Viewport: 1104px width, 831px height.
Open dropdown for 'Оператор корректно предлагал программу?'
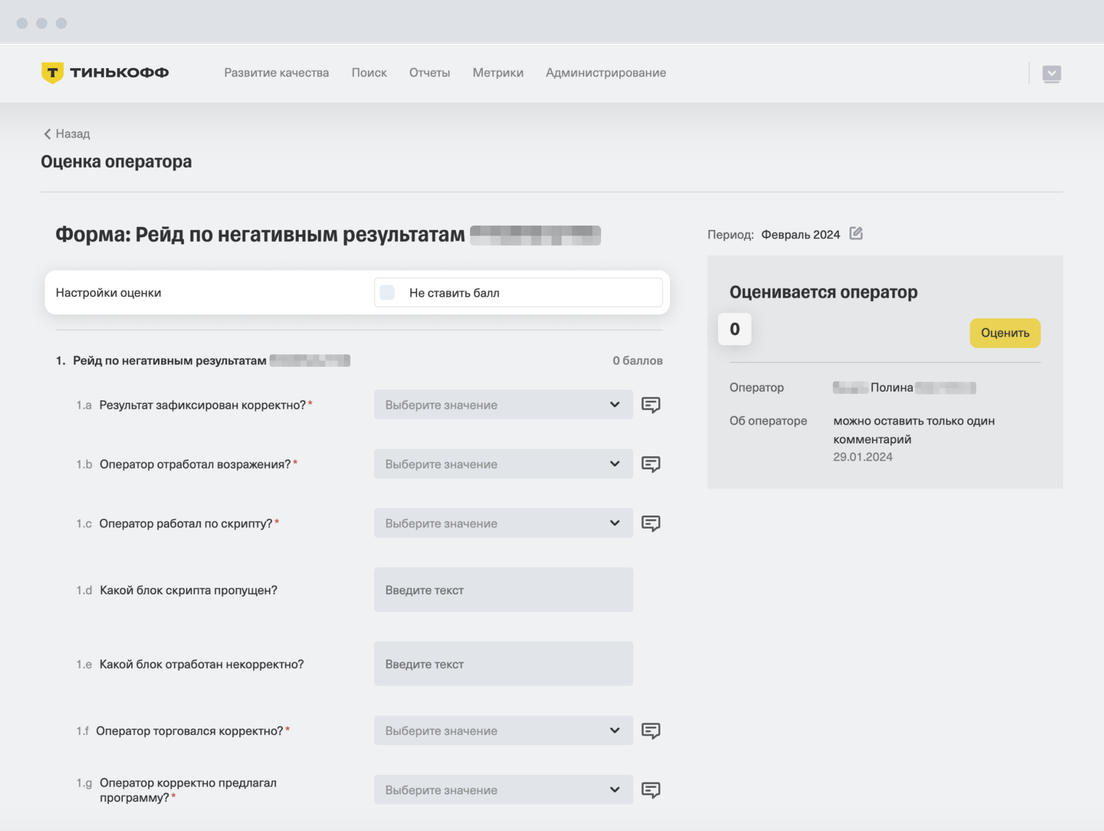(x=503, y=790)
